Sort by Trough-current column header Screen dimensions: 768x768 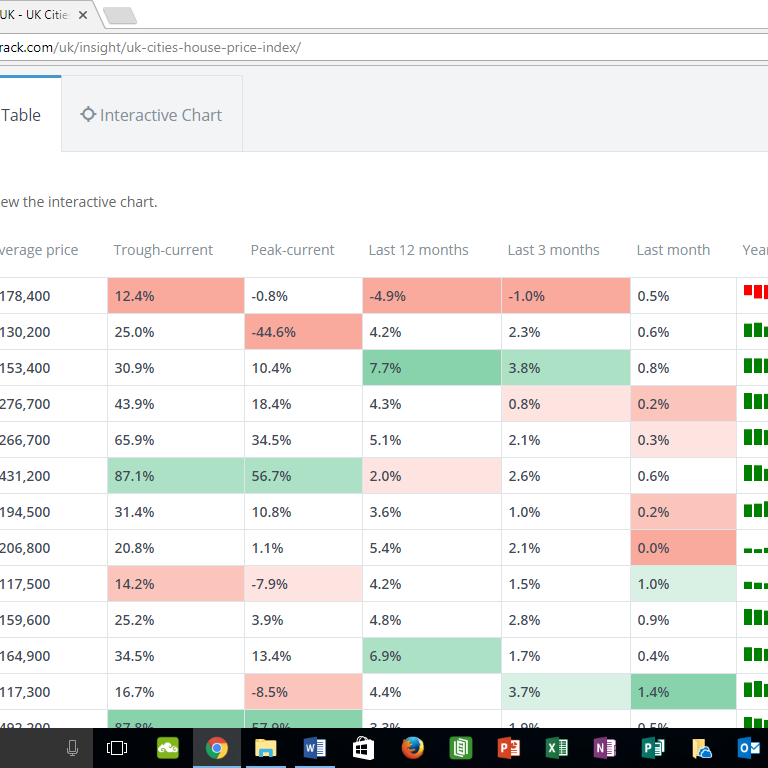[163, 250]
